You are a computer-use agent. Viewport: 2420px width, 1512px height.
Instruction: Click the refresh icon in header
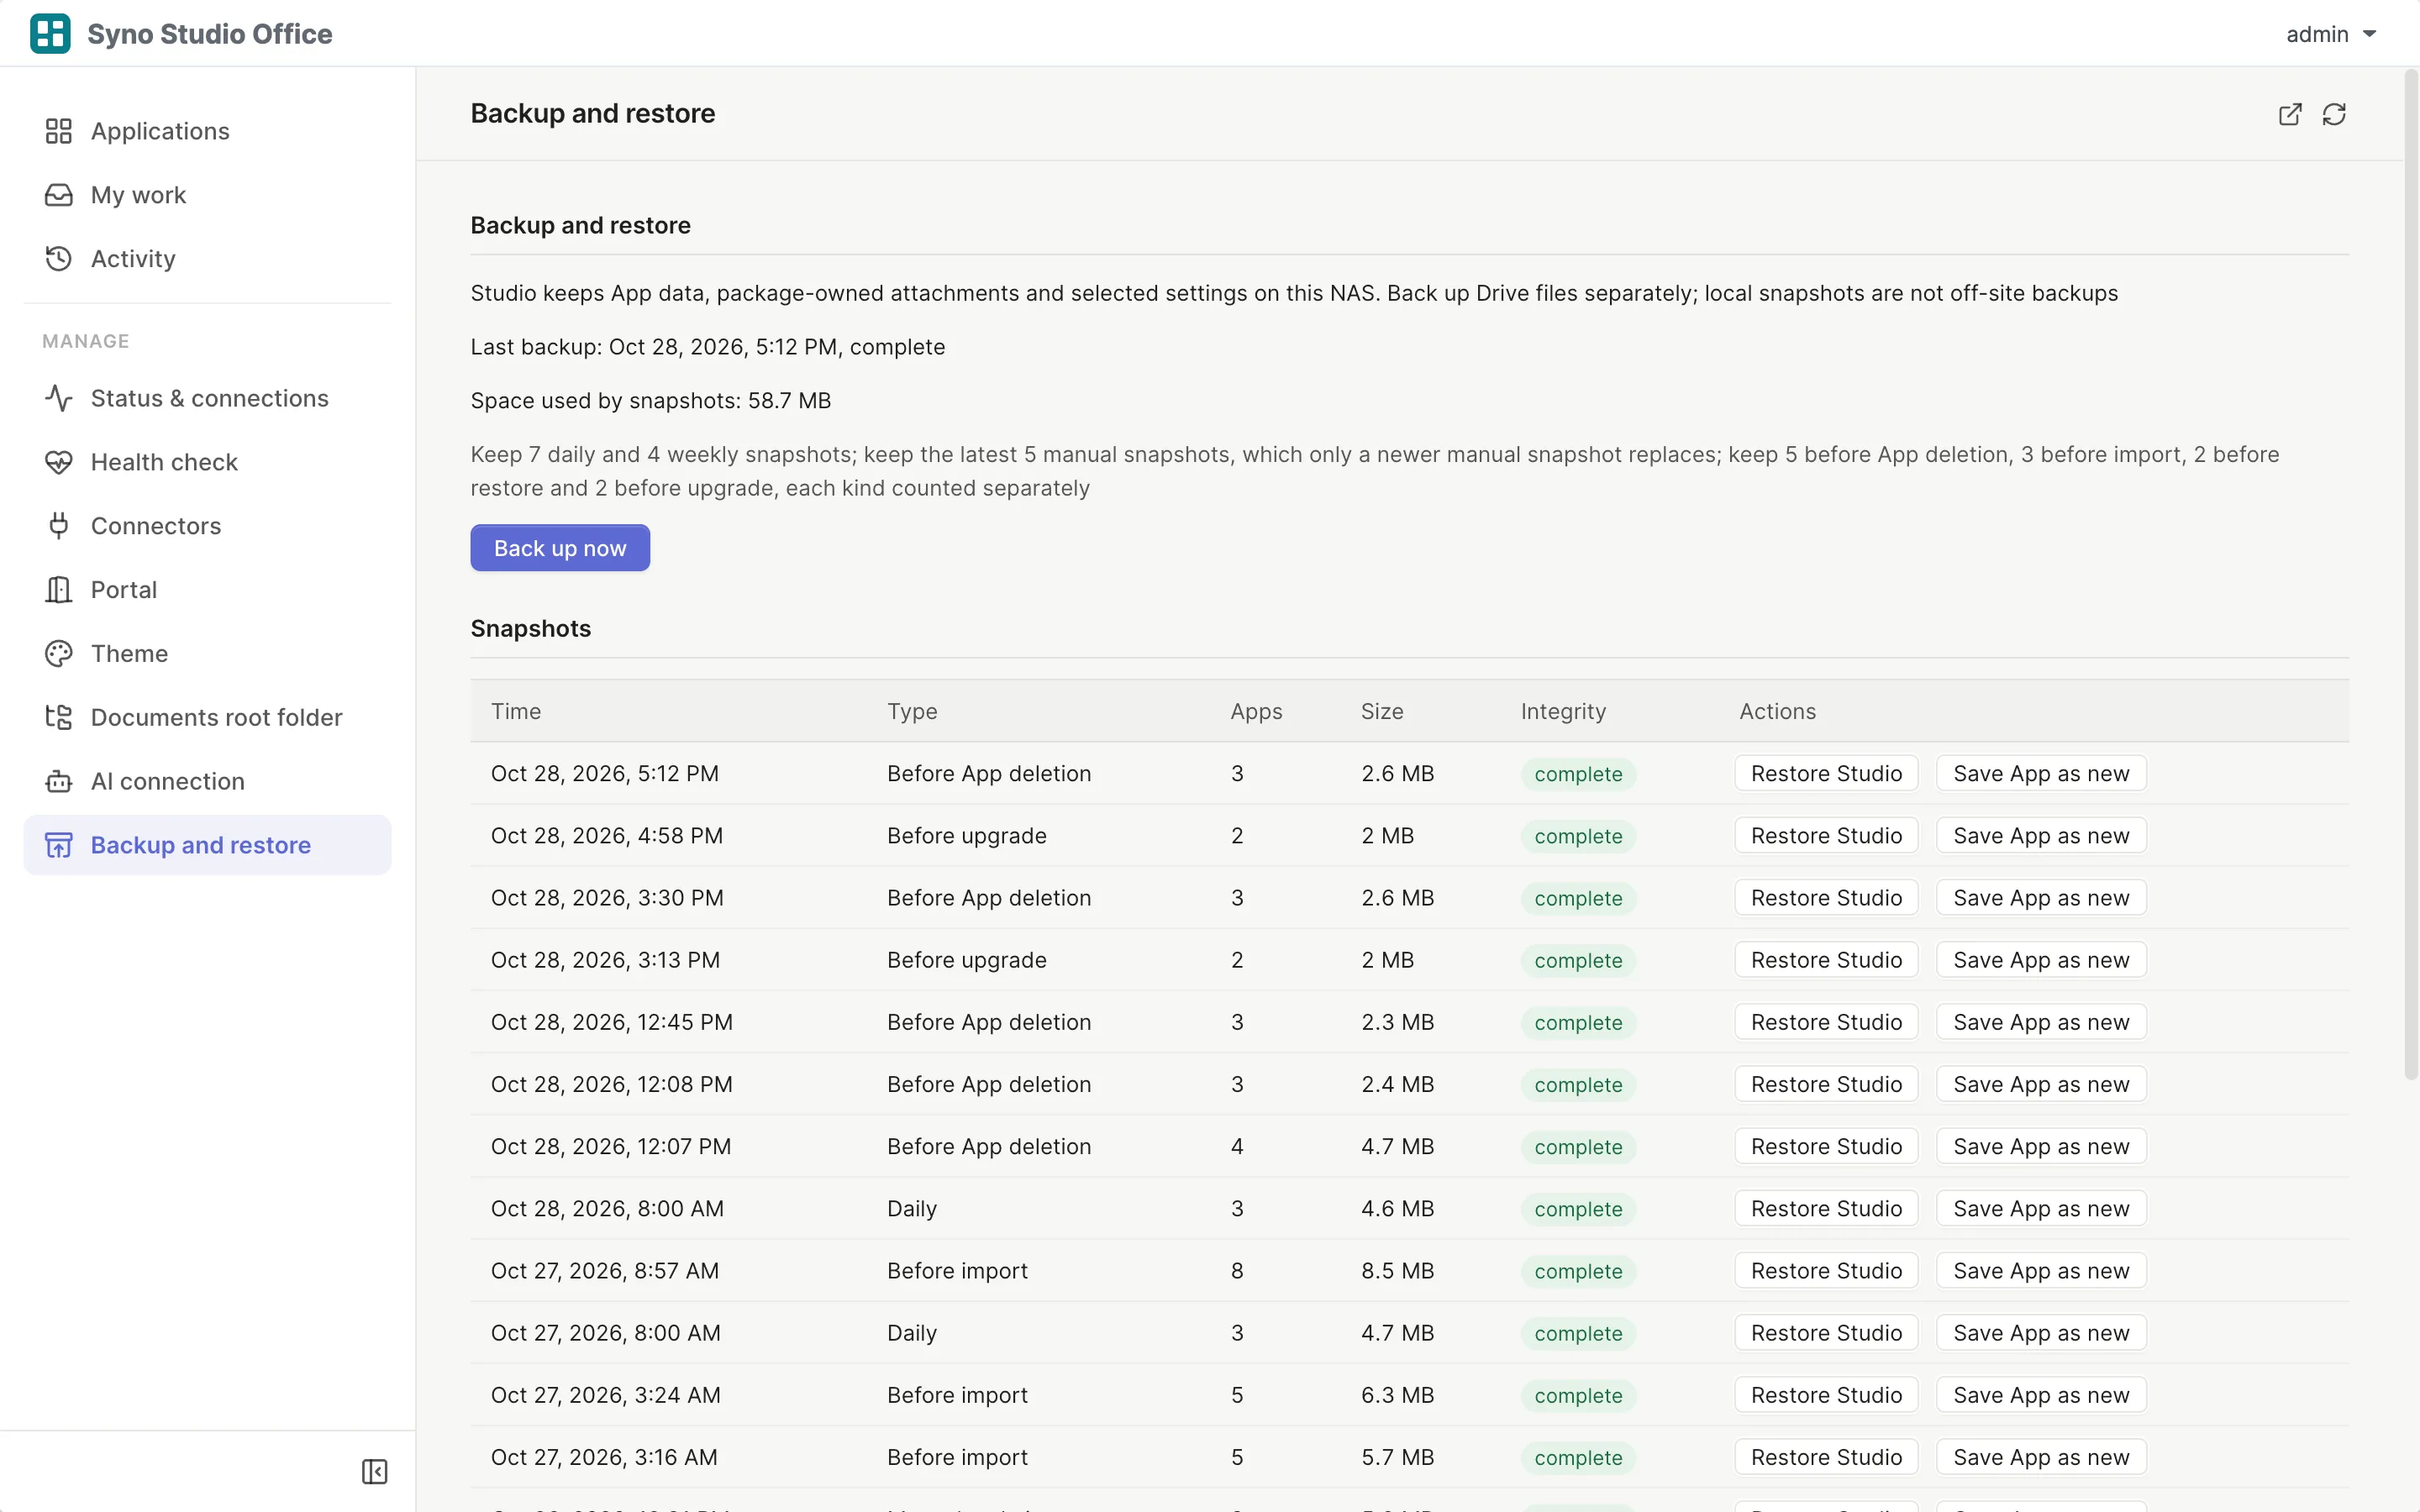coord(2334,114)
